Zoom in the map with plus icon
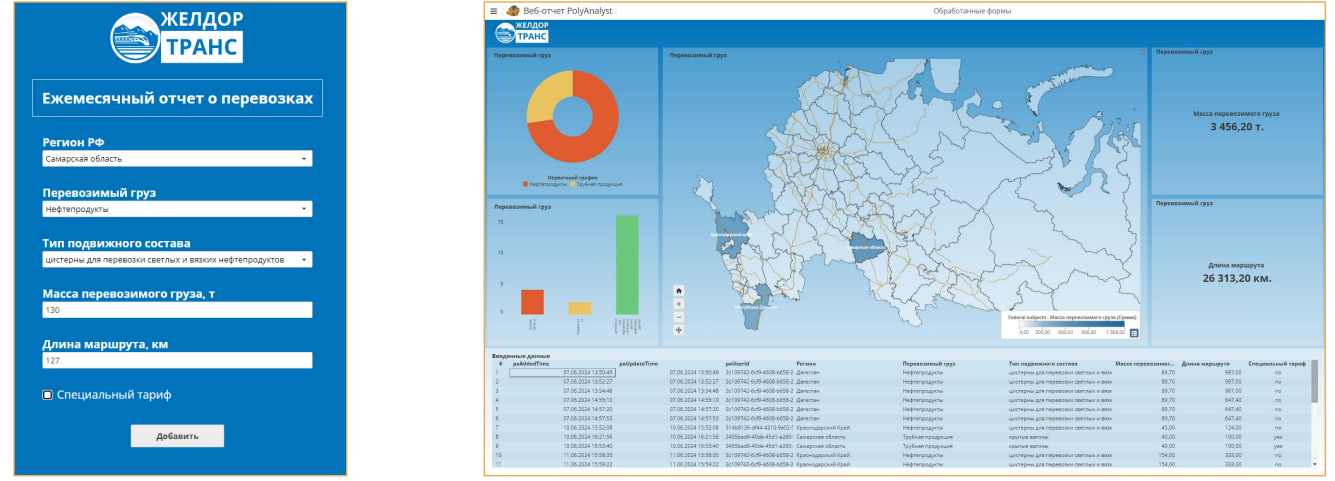The width and height of the screenshot is (1335, 481). [679, 304]
